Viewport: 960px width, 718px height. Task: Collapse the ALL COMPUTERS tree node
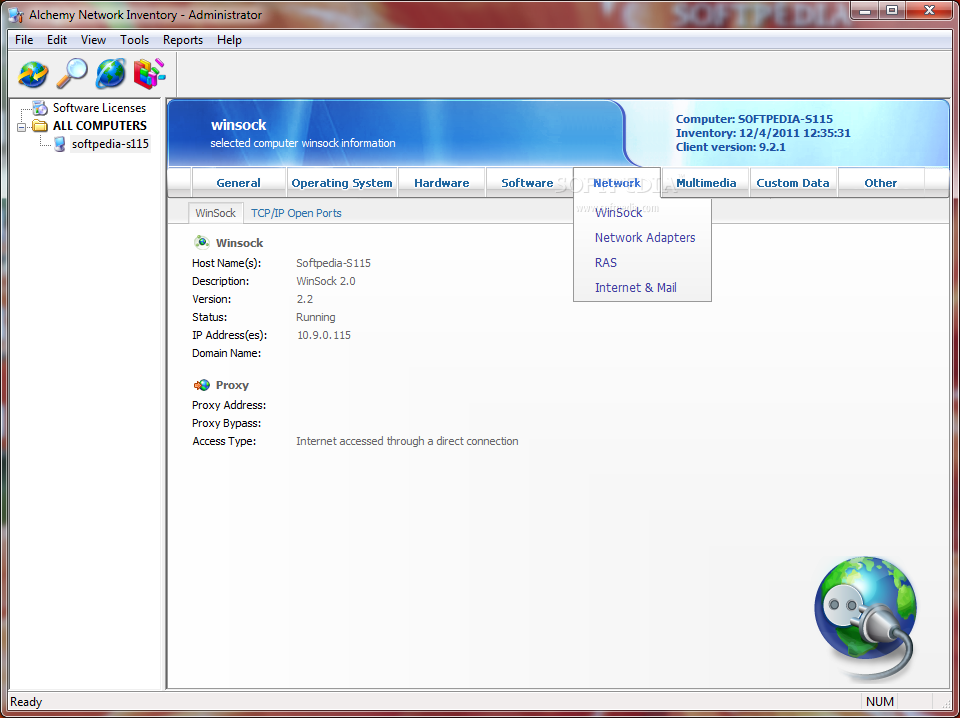22,127
